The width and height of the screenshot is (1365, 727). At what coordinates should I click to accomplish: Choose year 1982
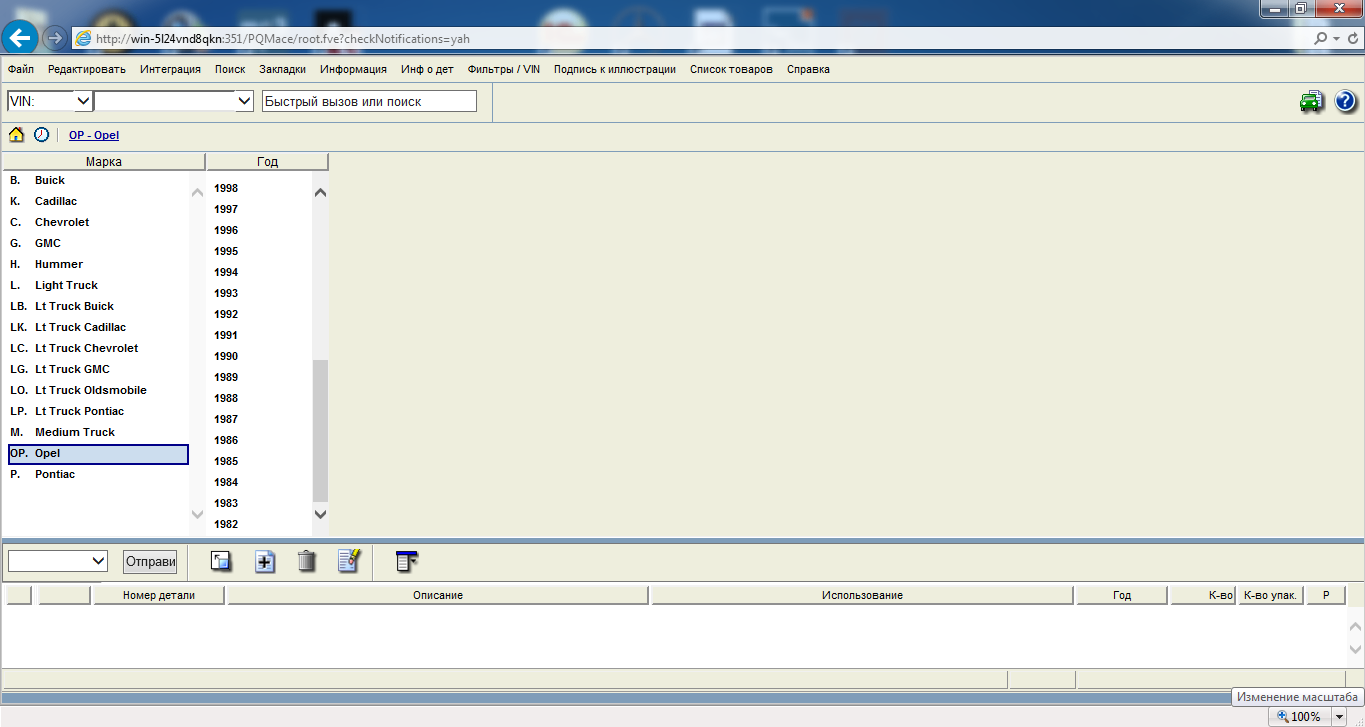[226, 524]
